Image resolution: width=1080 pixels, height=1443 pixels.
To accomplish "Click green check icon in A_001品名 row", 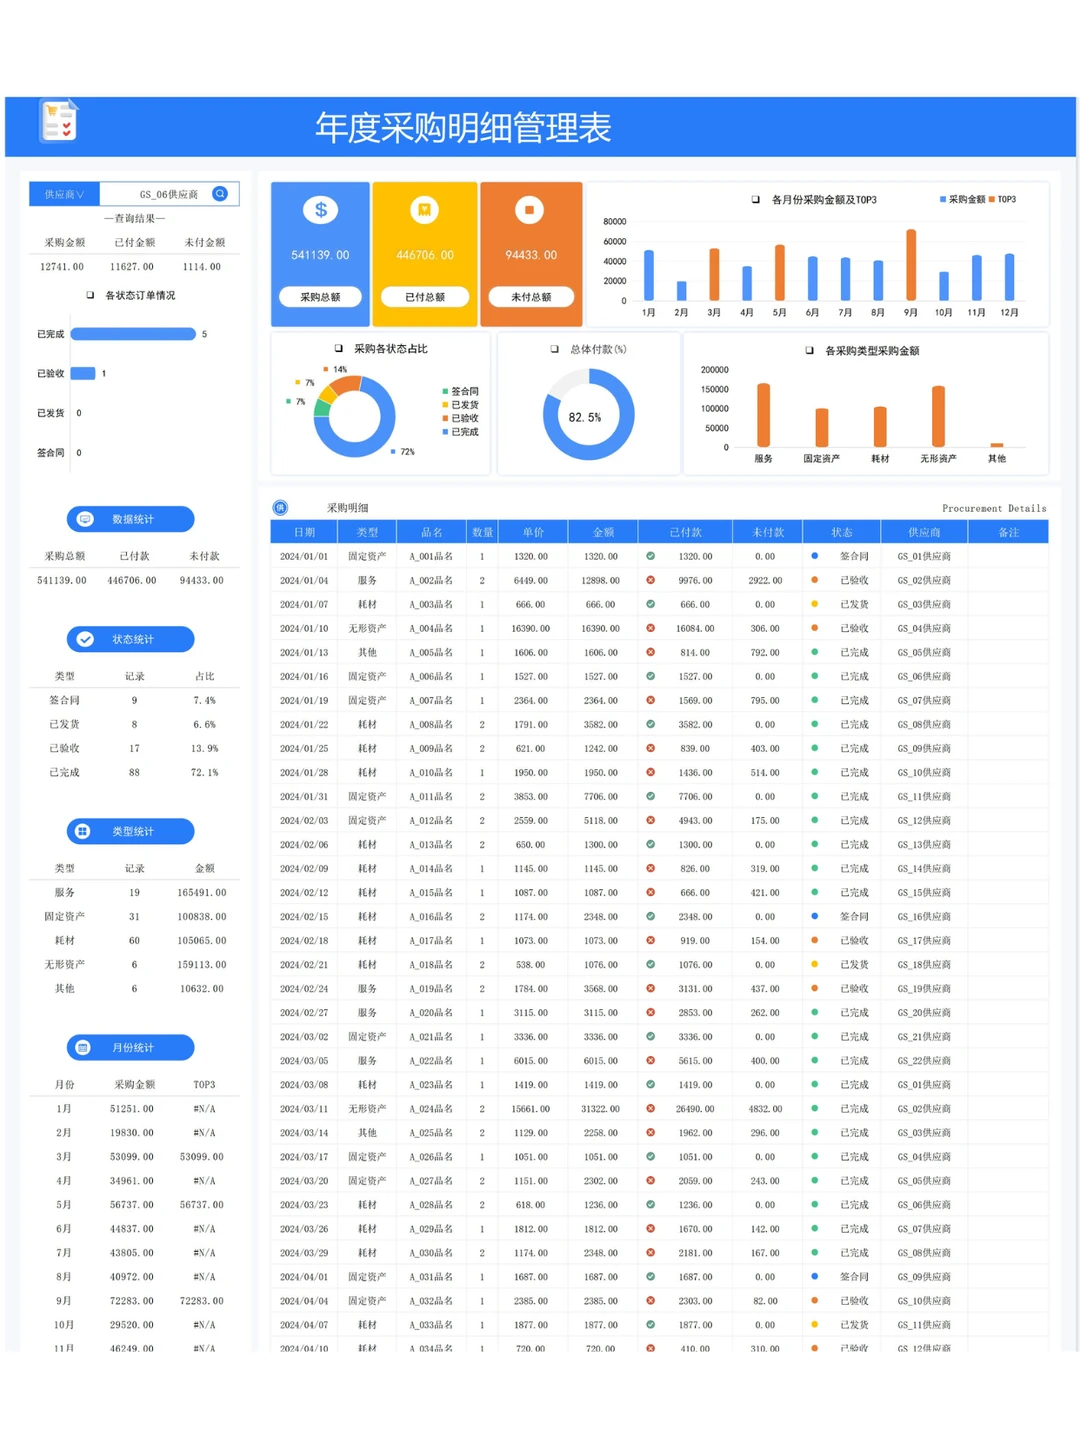I will (650, 556).
